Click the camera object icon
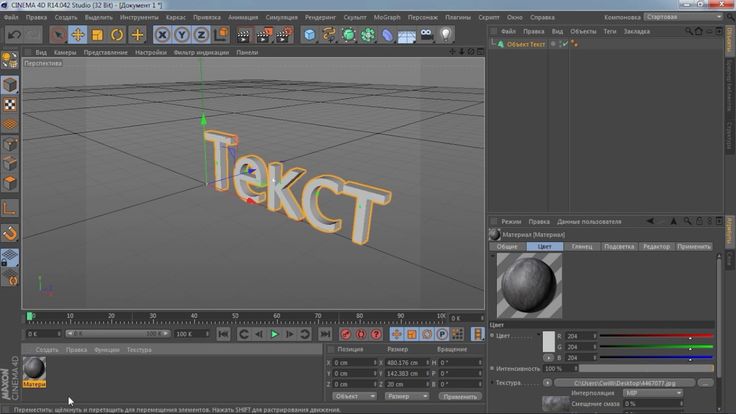The image size is (736, 414). tap(427, 35)
